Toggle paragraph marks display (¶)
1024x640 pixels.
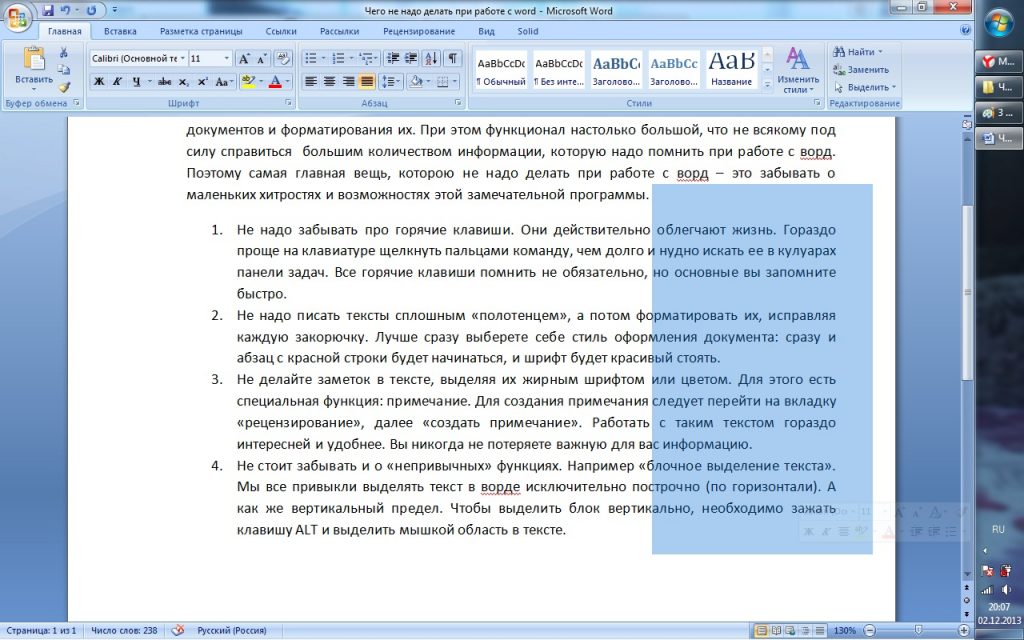(452, 59)
